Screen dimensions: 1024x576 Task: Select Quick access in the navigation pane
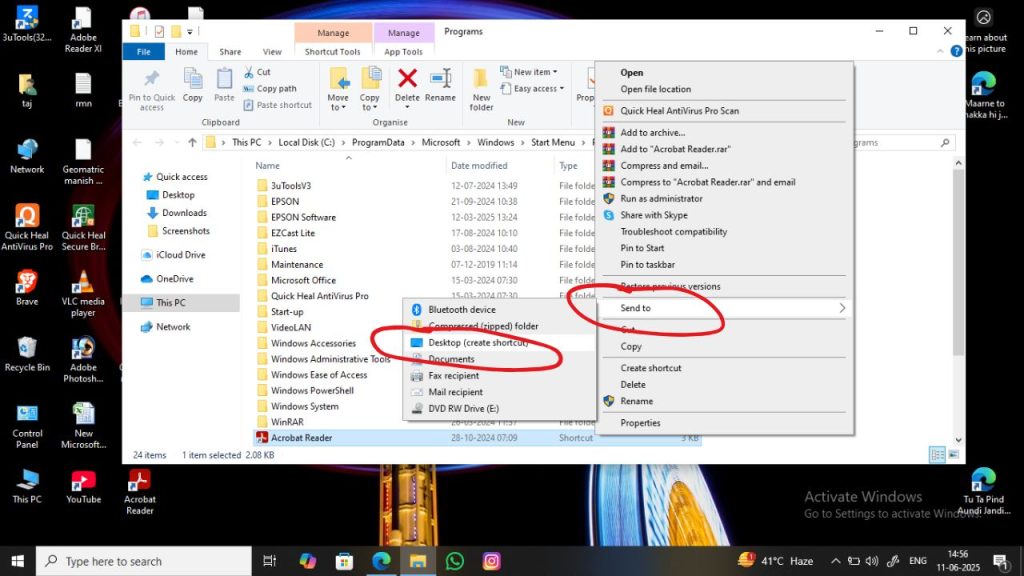182,176
